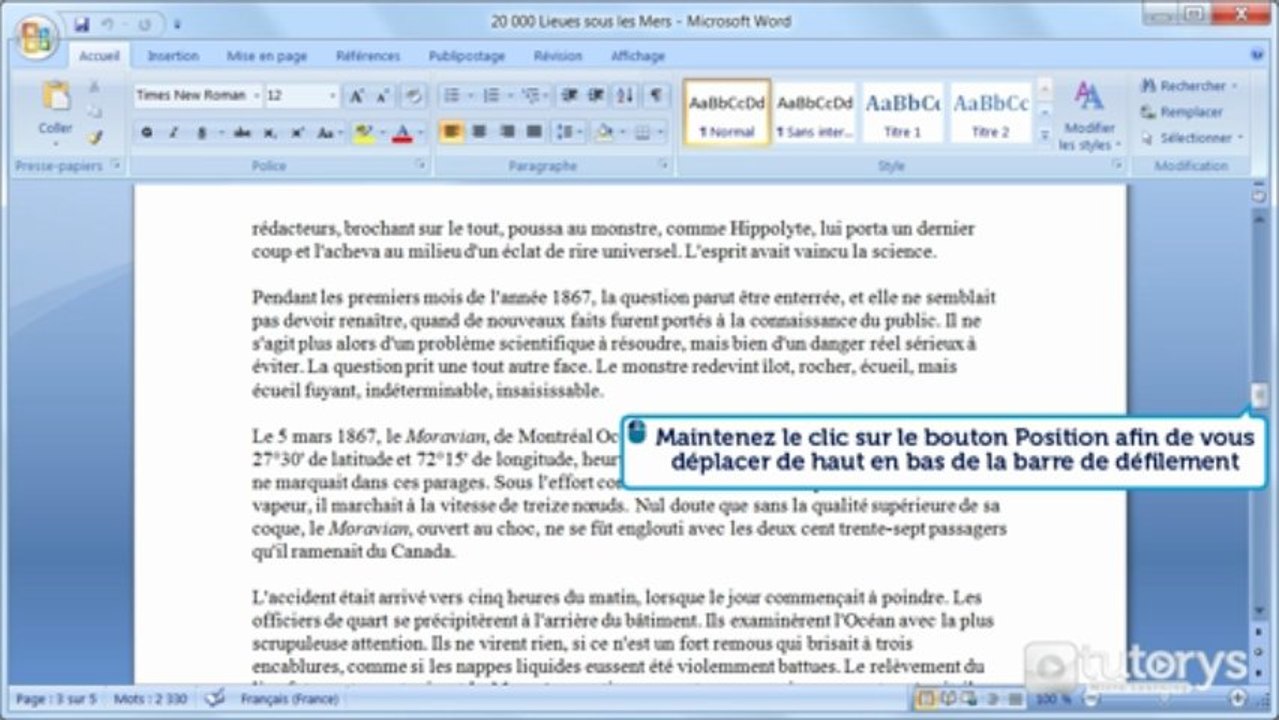Screen dimensions: 1279x720
Task: Toggle subscript formatting
Action: click(270, 132)
